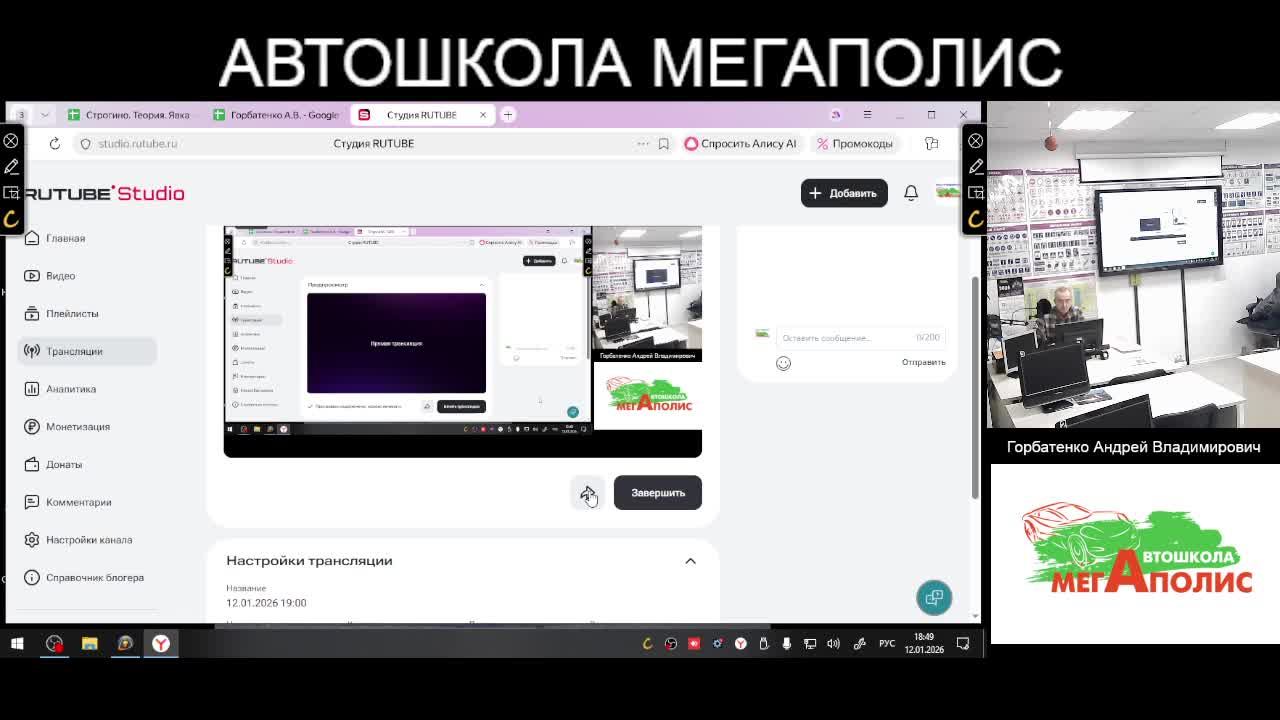The height and width of the screenshot is (720, 1280).
Task: Click the microphone icon in system tray
Action: (x=787, y=644)
